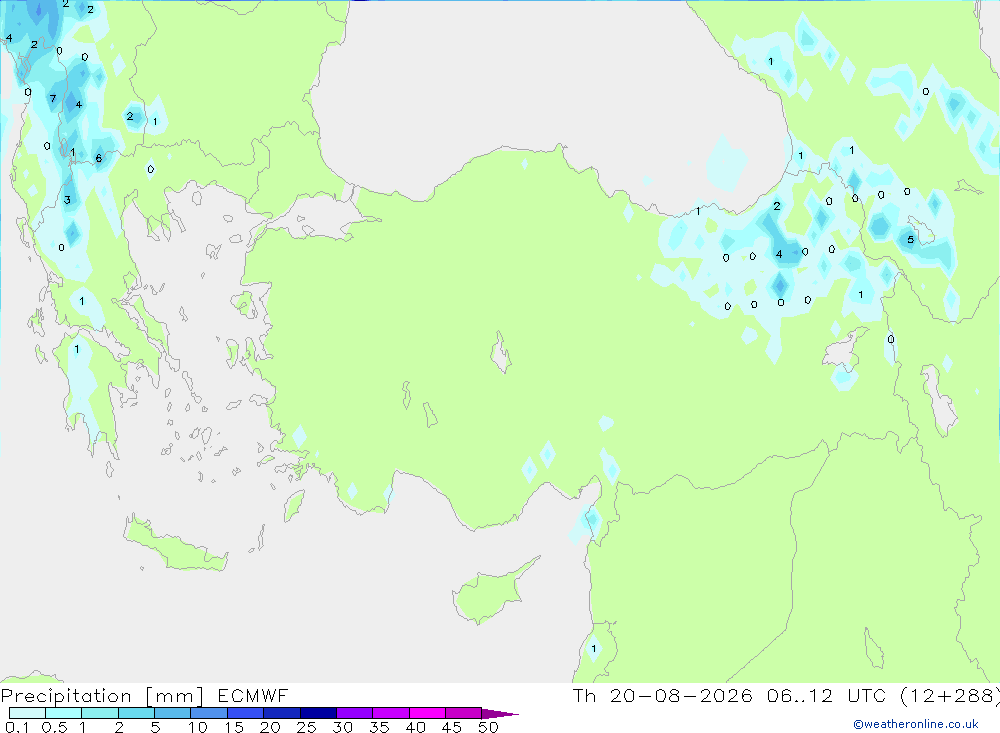This screenshot has height=733, width=1000.
Task: Click the 'Th 20-08-2026' date text
Action: (x=663, y=695)
